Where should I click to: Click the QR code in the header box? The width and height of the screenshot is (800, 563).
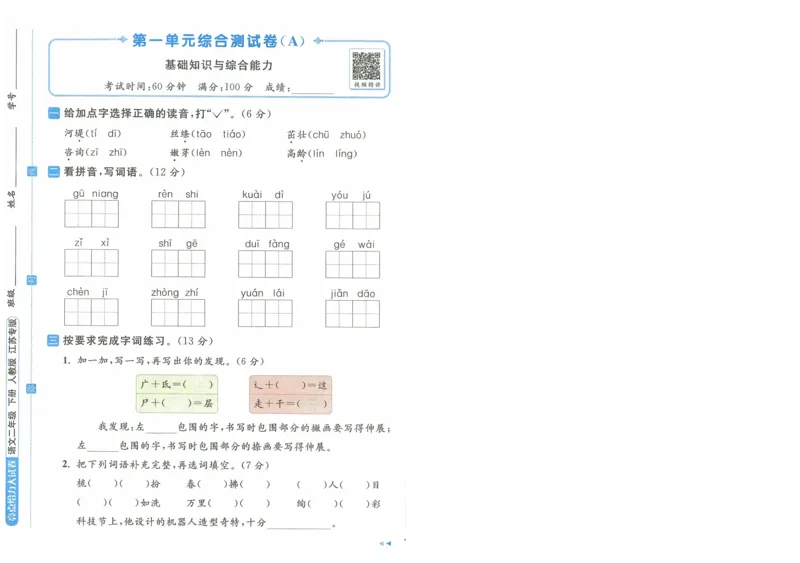coord(367,66)
